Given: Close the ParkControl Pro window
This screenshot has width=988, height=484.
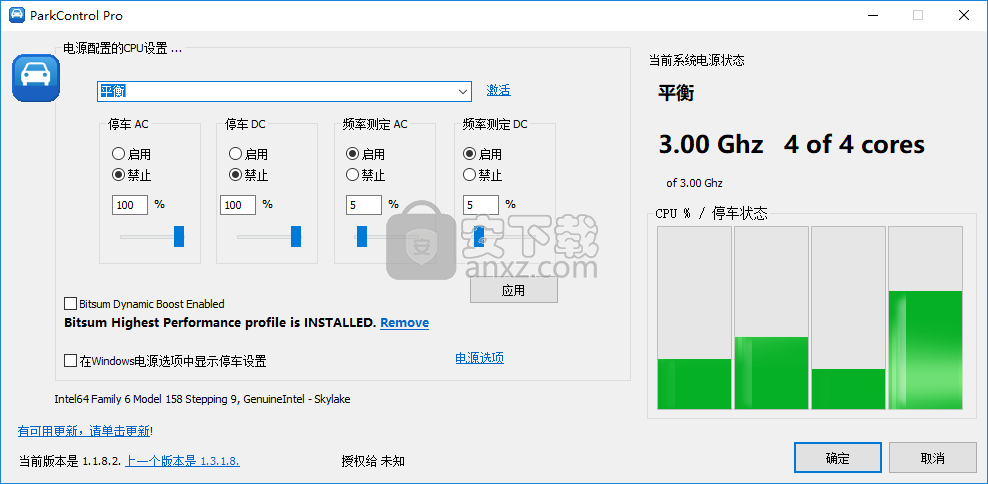Looking at the screenshot, I should point(964,15).
